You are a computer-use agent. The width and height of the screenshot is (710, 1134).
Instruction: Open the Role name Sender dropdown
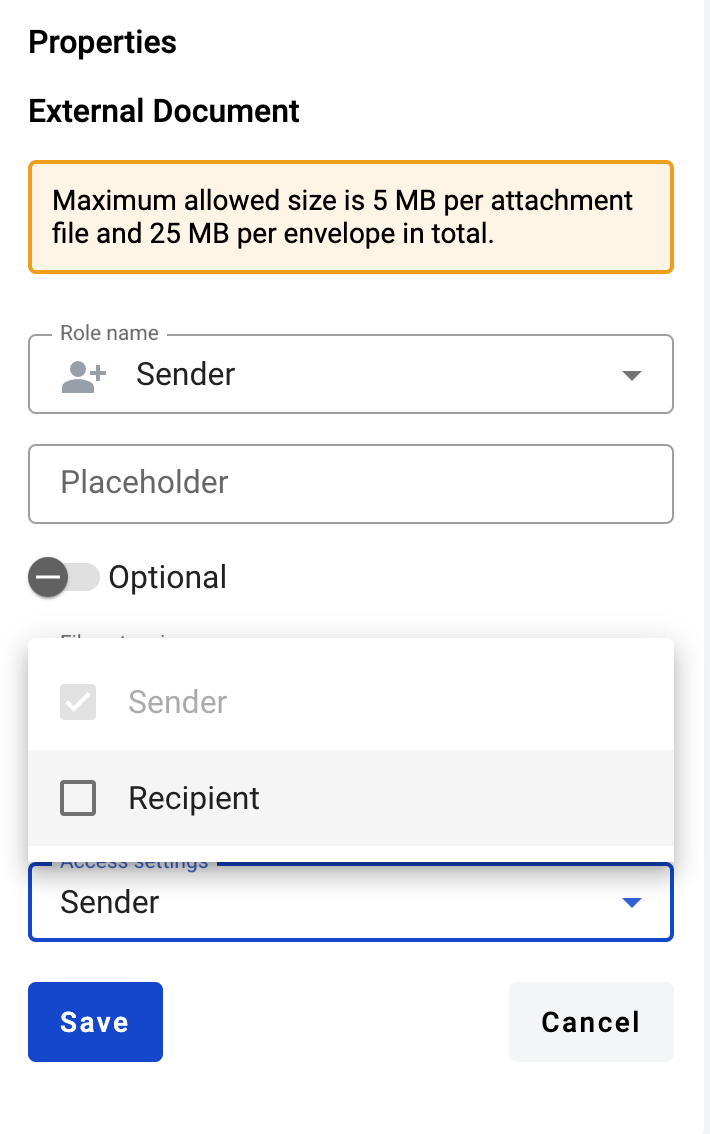click(x=350, y=375)
